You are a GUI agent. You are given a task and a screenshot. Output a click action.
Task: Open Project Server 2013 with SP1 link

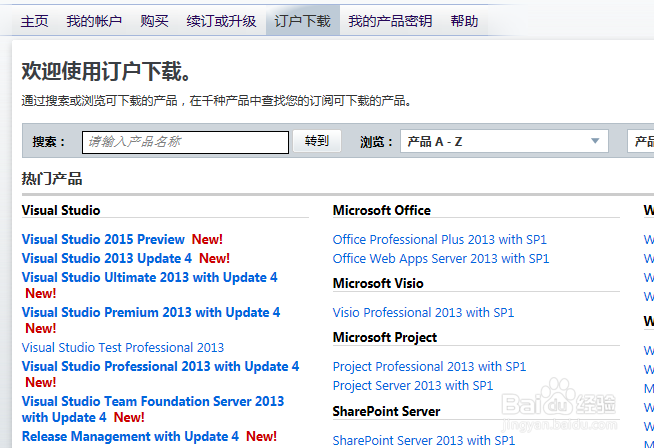413,385
